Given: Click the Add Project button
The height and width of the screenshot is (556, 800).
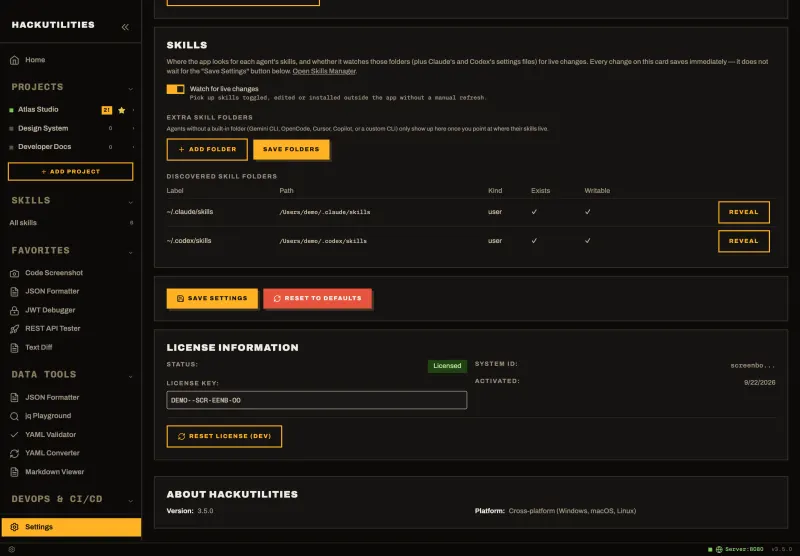Looking at the screenshot, I should 70,171.
